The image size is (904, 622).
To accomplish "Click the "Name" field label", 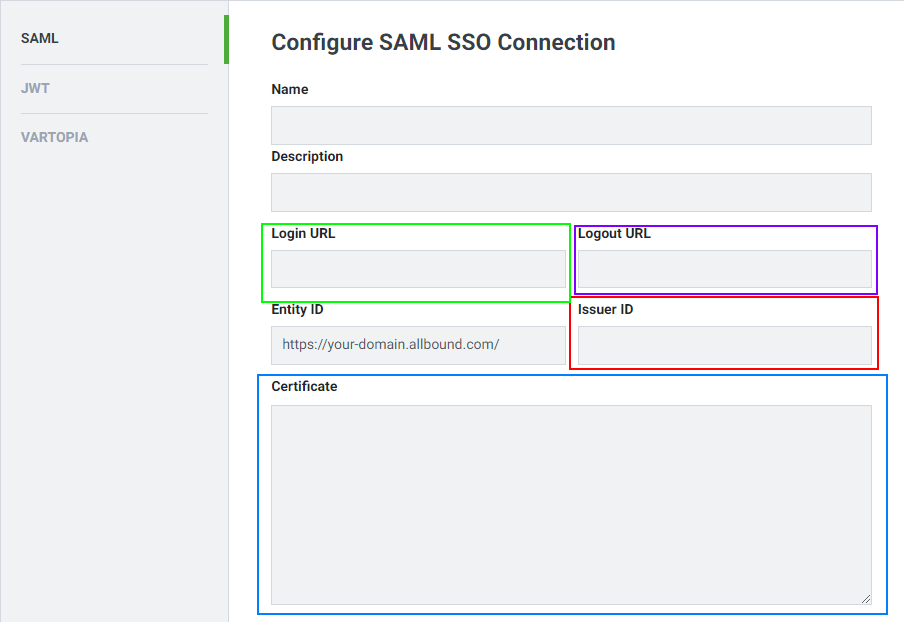I will 289,89.
